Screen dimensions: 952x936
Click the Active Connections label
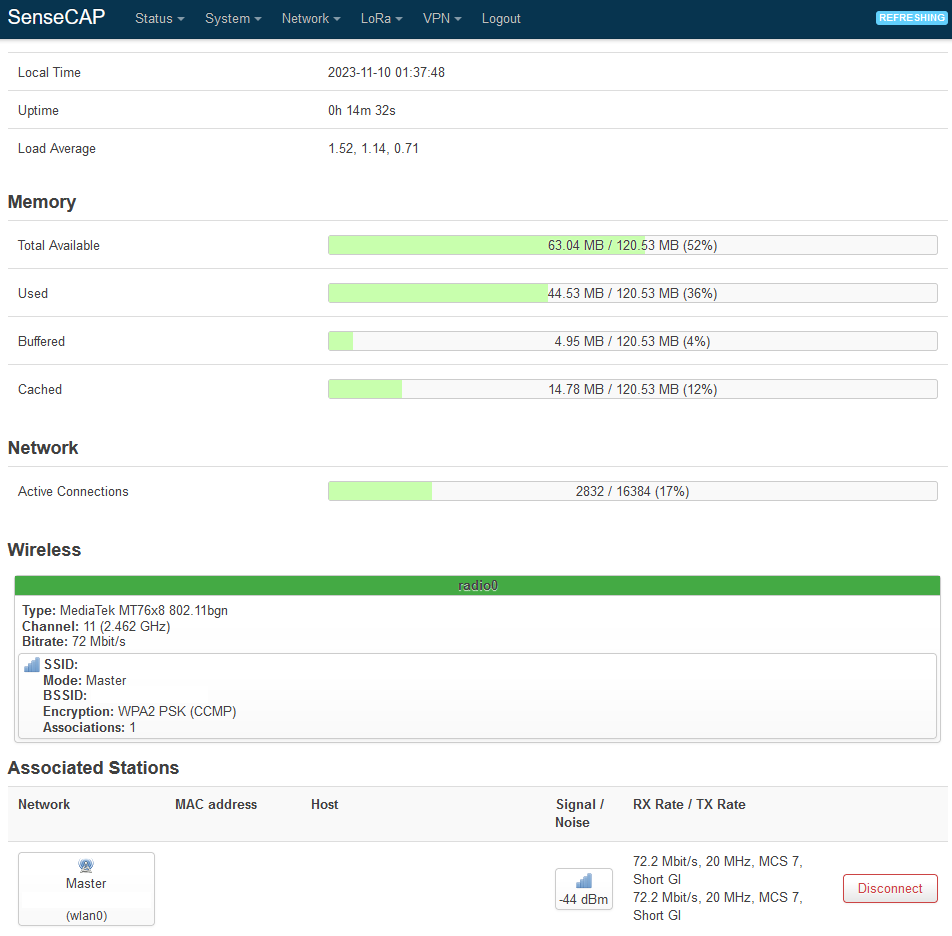73,491
